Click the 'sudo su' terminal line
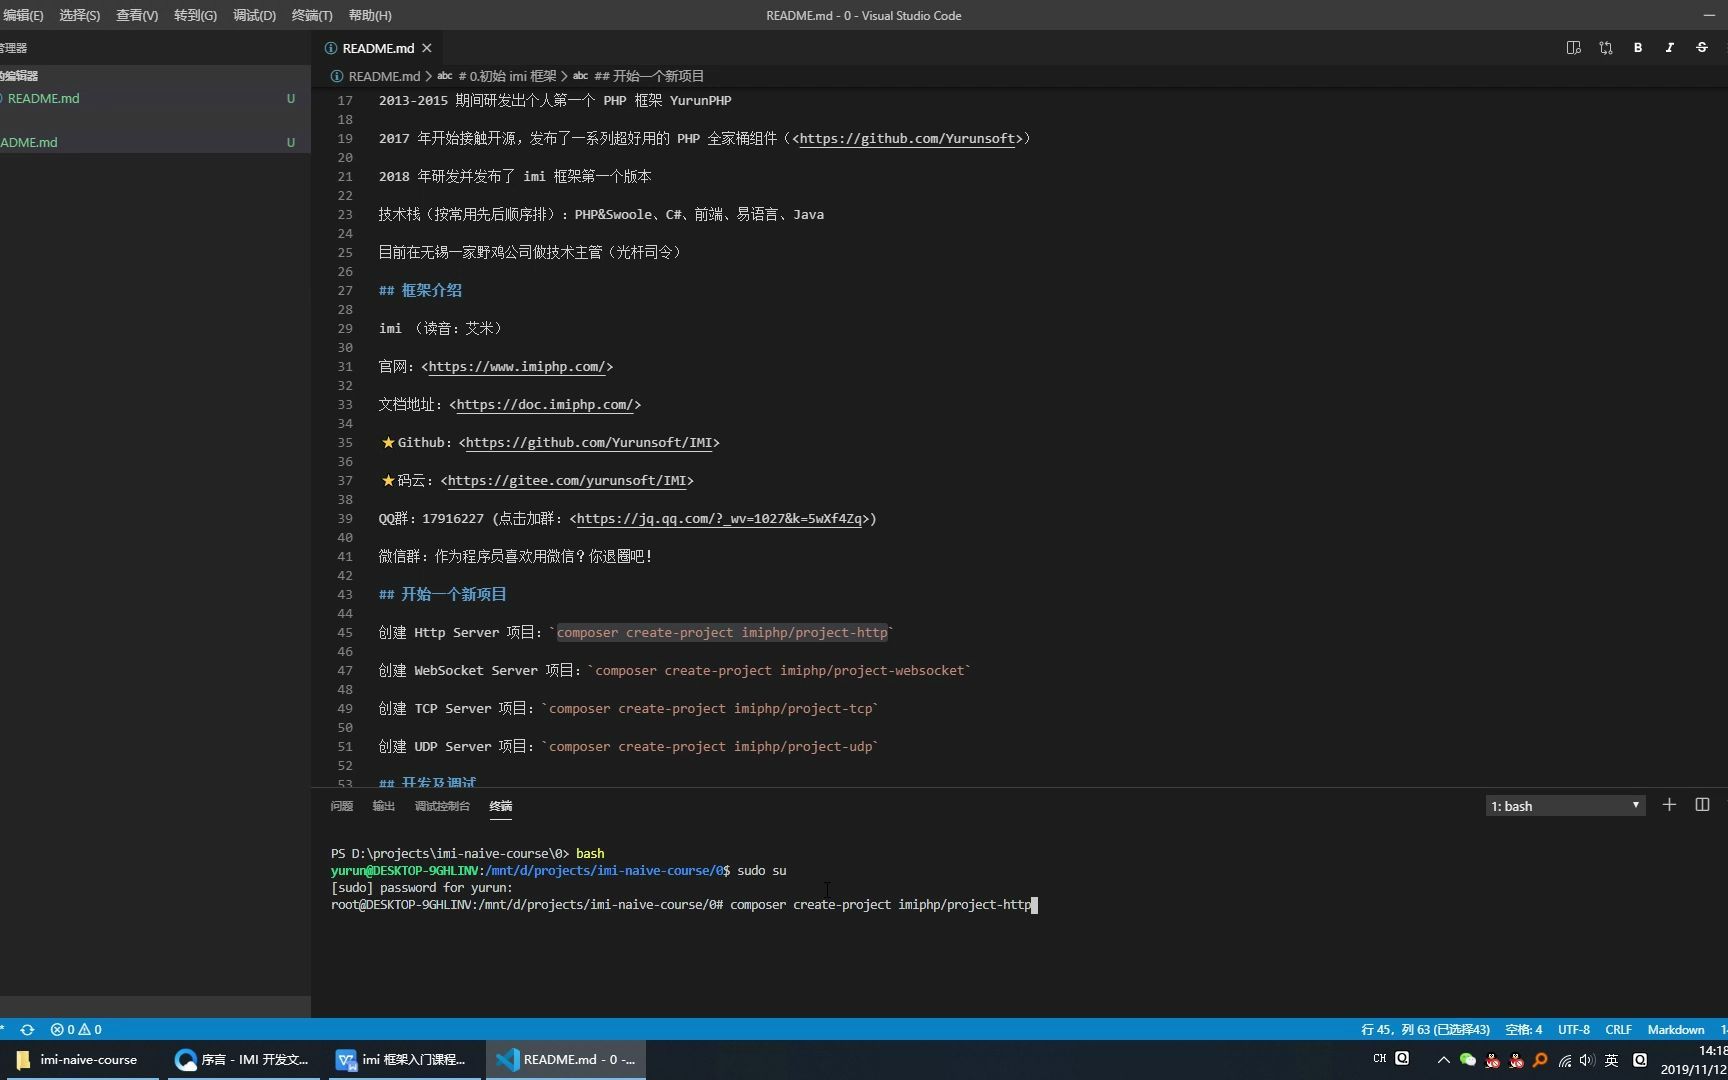The height and width of the screenshot is (1080, 1728). point(558,871)
